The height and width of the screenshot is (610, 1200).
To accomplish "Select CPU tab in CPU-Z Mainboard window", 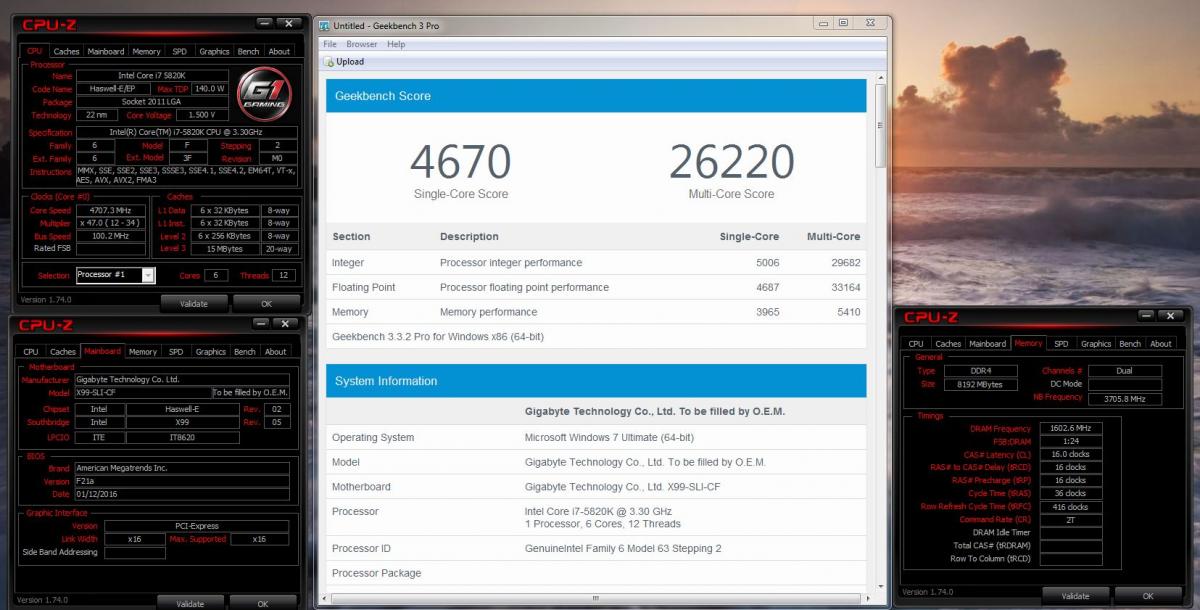I will [31, 351].
